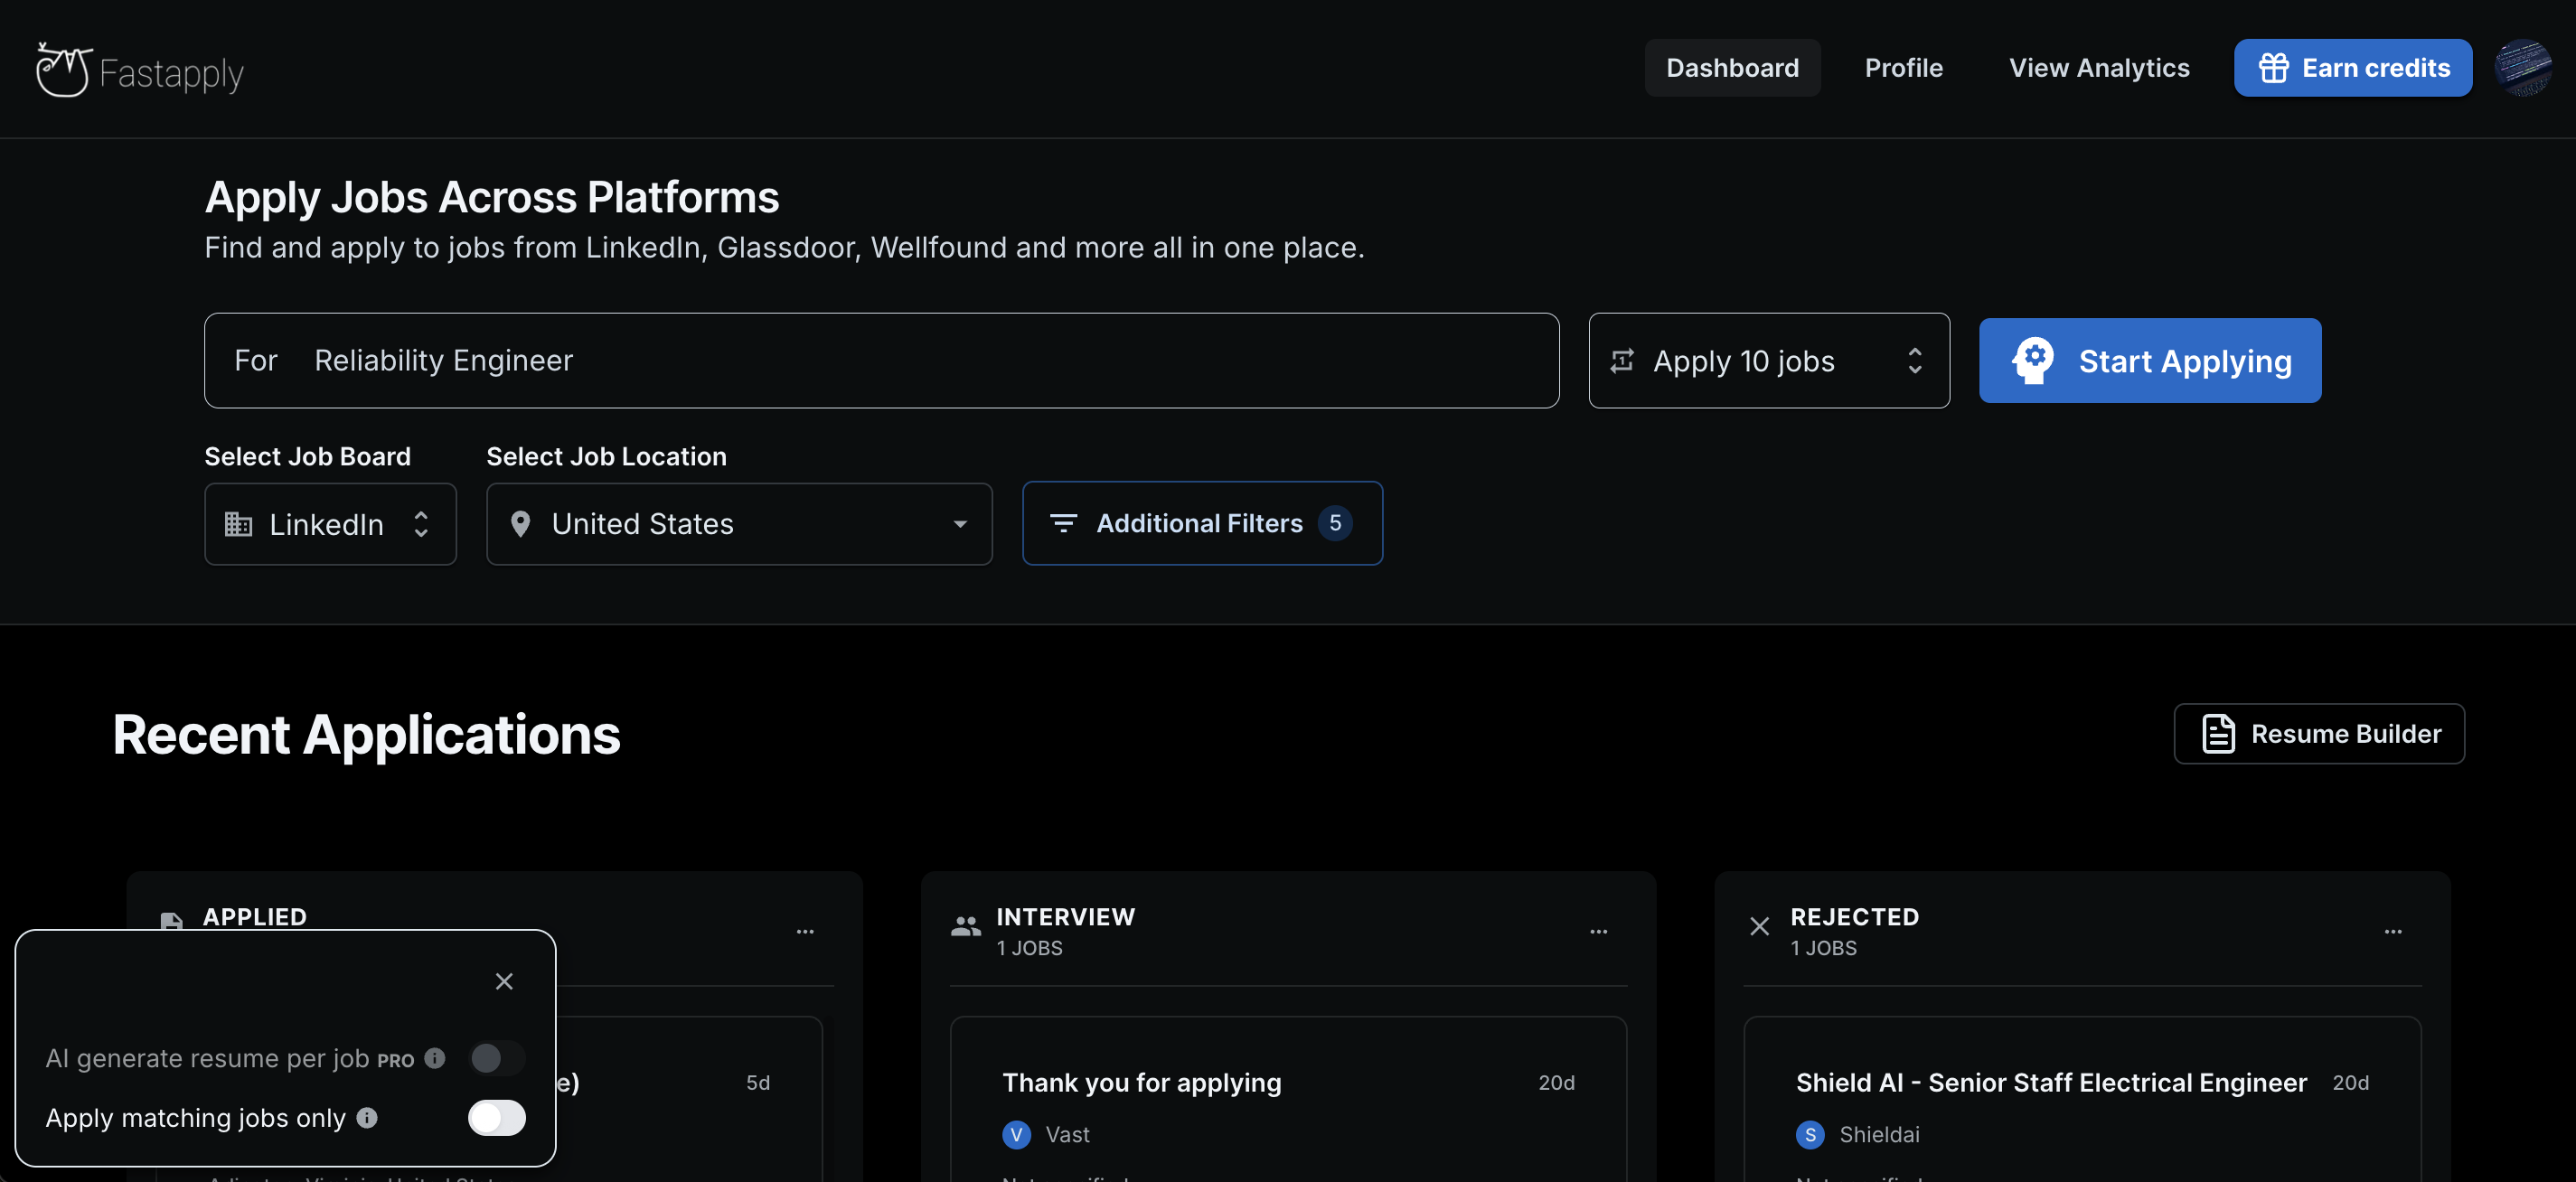
Task: Click the INTERVIEW column heading
Action: 1065,917
